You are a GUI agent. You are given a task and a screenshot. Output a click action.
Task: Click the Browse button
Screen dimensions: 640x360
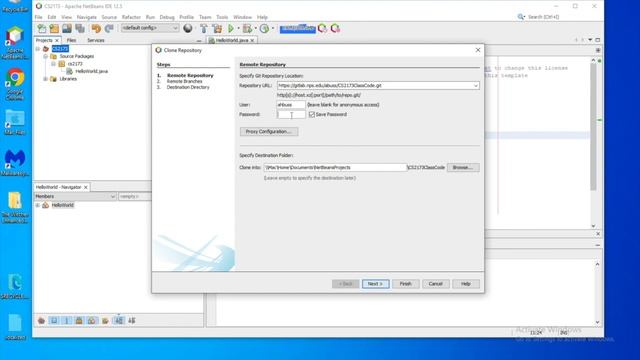463,167
